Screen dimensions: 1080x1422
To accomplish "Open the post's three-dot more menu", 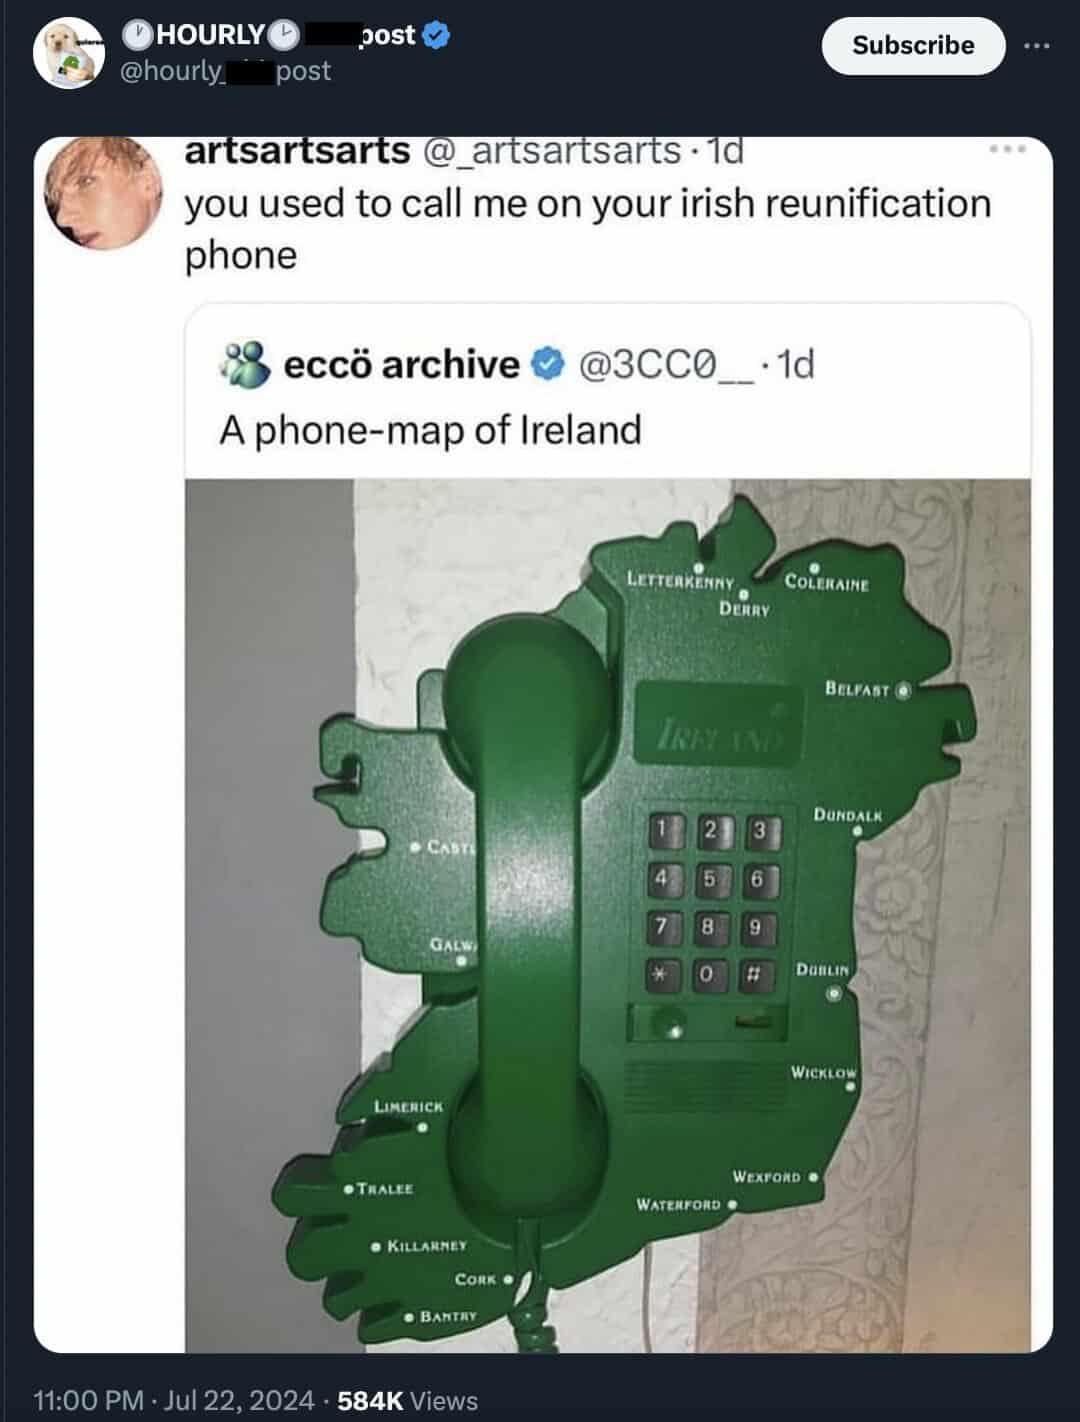I will tap(1037, 46).
